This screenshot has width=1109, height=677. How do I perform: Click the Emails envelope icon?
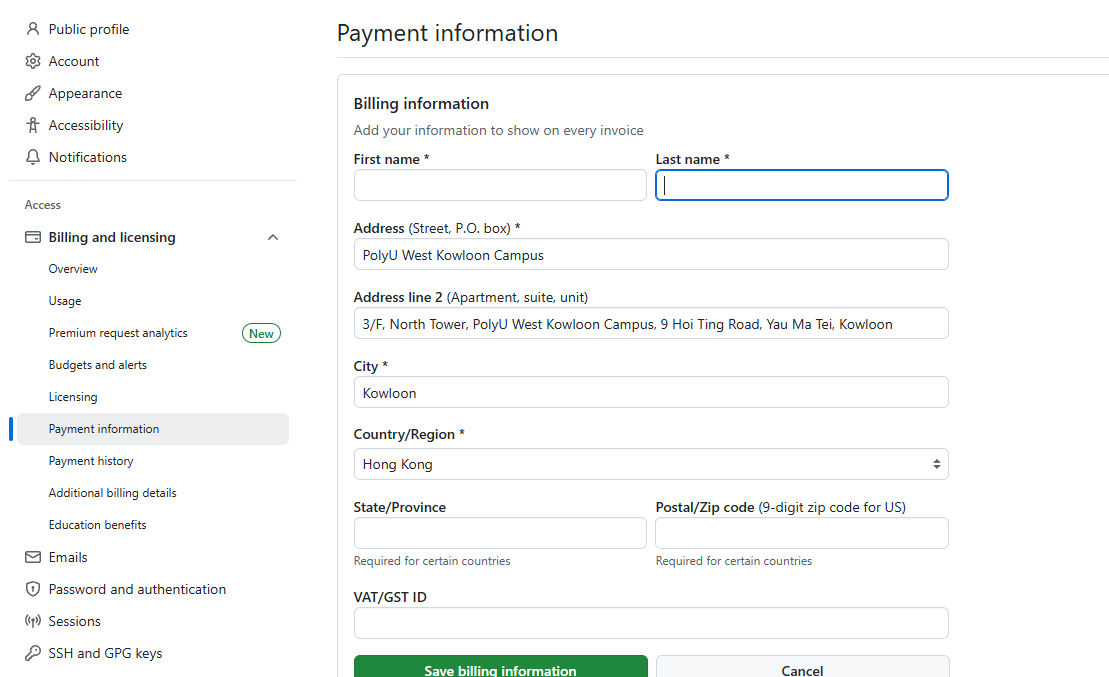tap(33, 557)
